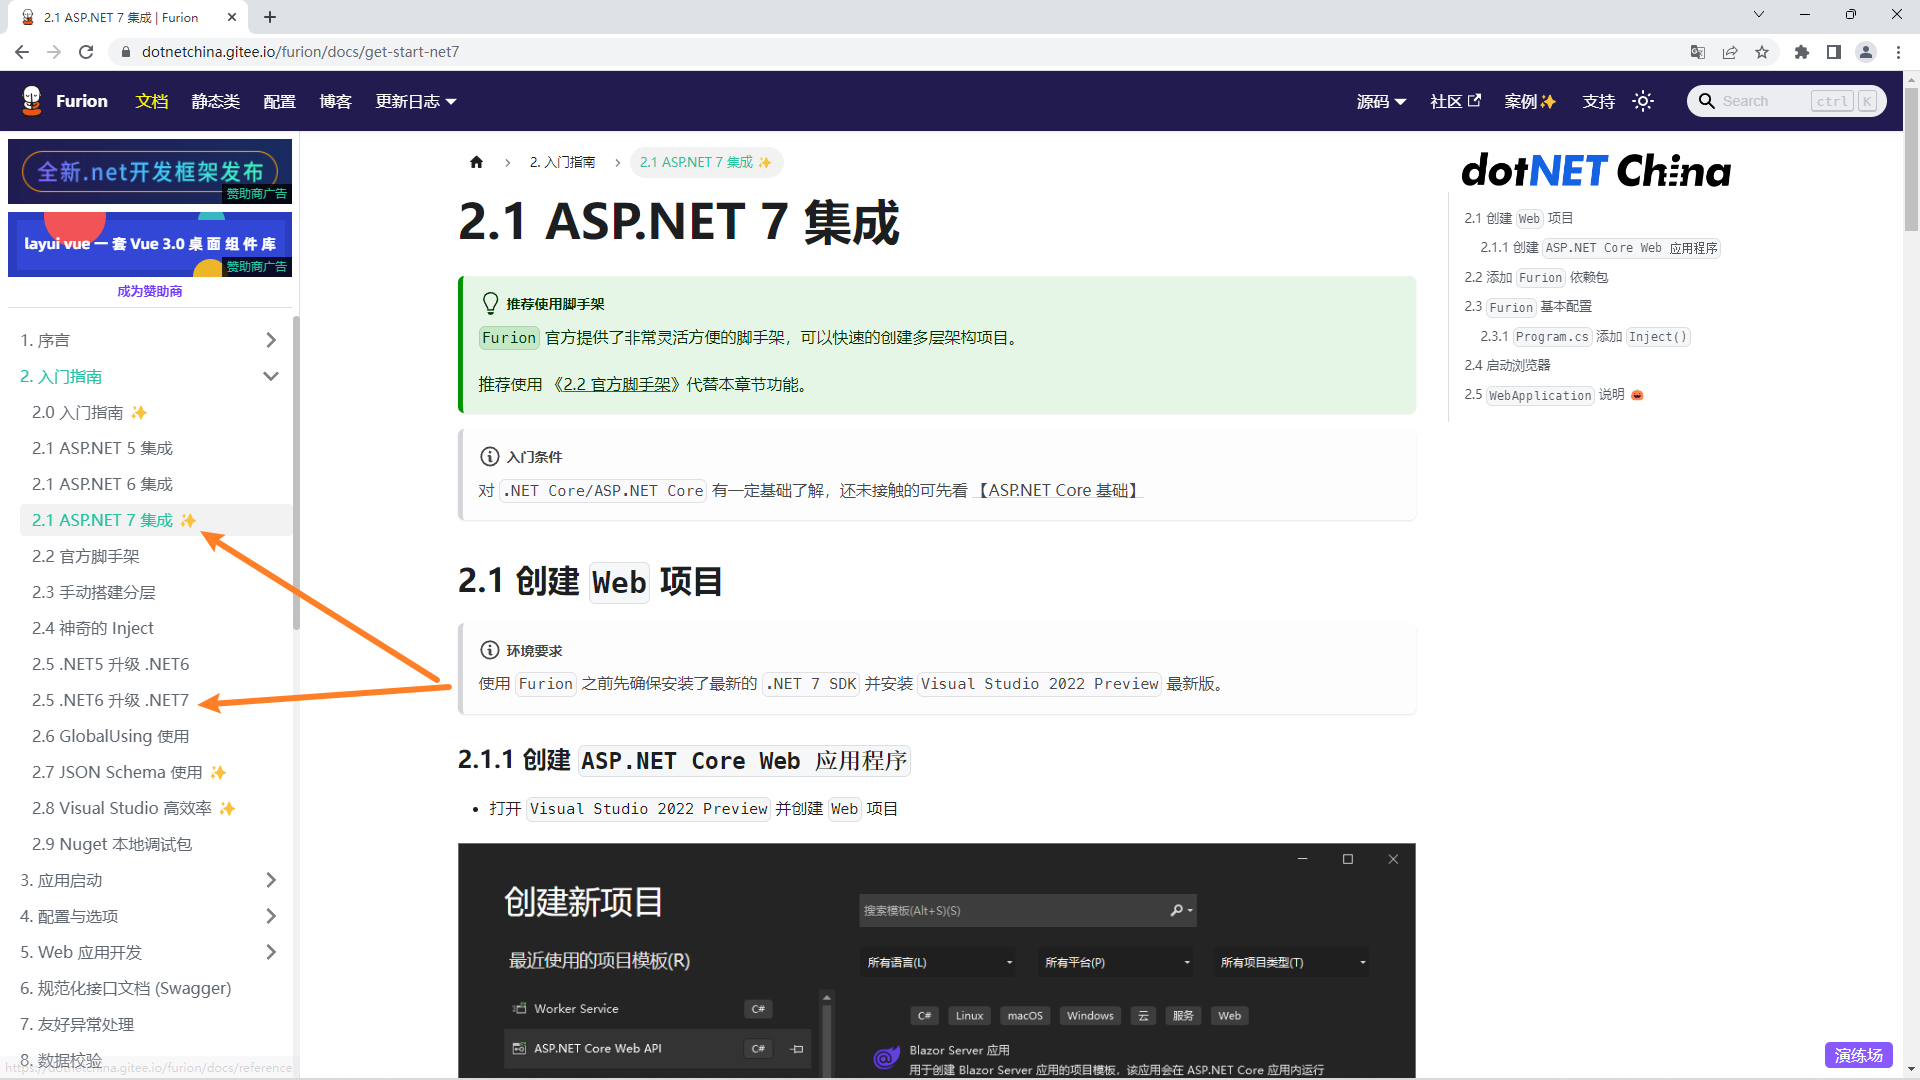Click the 演练场 playground button
The image size is (1920, 1080).
1858,1055
